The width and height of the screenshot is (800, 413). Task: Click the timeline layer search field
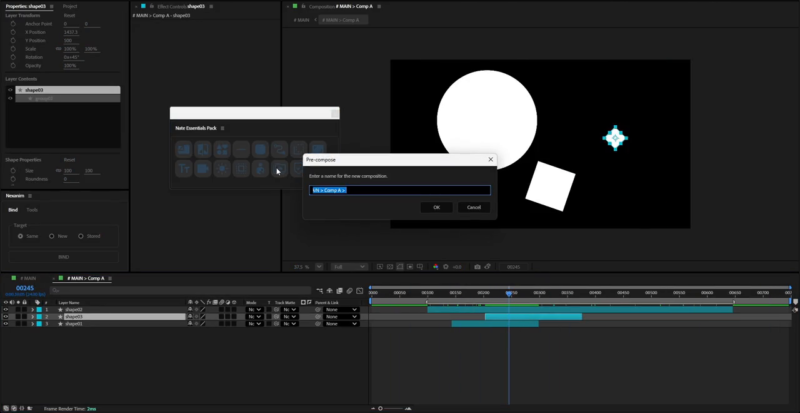point(180,290)
